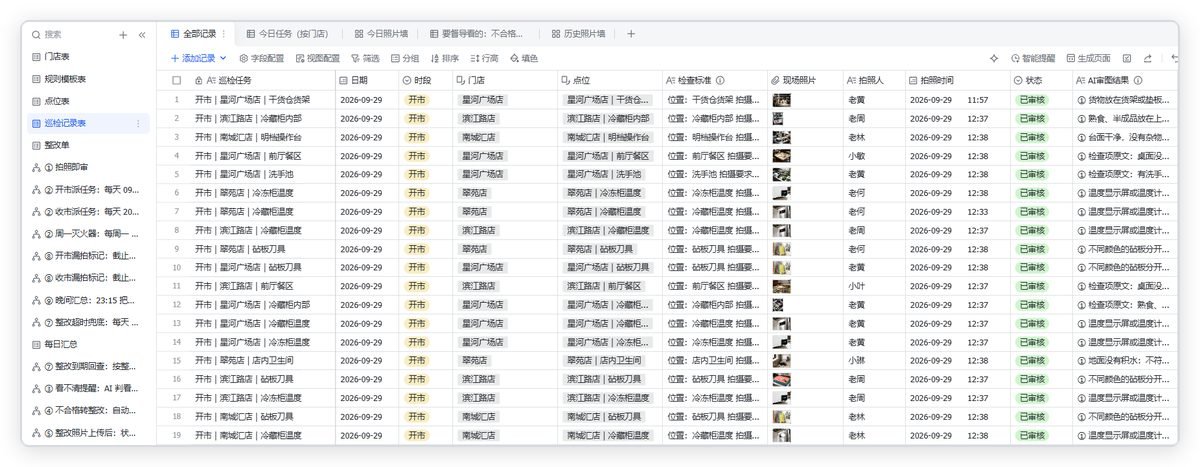Click 拍照人 '小敏' in row 4
This screenshot has height=467, width=1200.
[857, 156]
